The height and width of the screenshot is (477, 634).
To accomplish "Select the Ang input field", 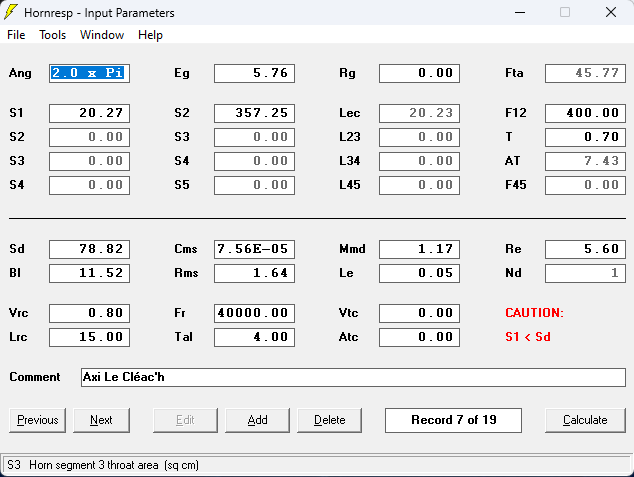I will pyautogui.click(x=89, y=73).
